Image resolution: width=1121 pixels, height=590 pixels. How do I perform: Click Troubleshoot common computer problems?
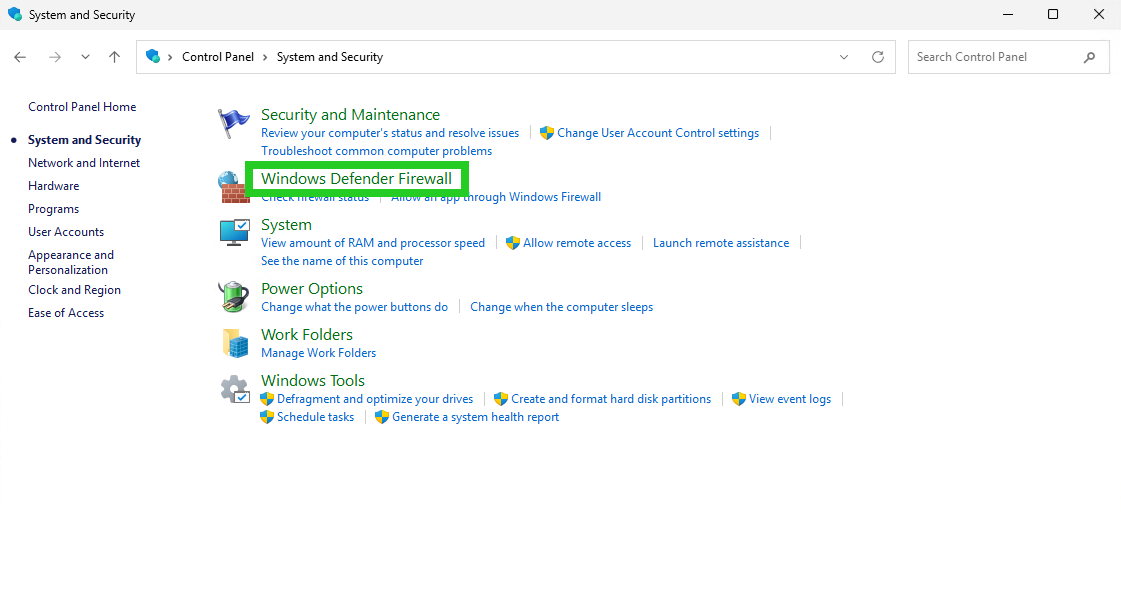377,150
